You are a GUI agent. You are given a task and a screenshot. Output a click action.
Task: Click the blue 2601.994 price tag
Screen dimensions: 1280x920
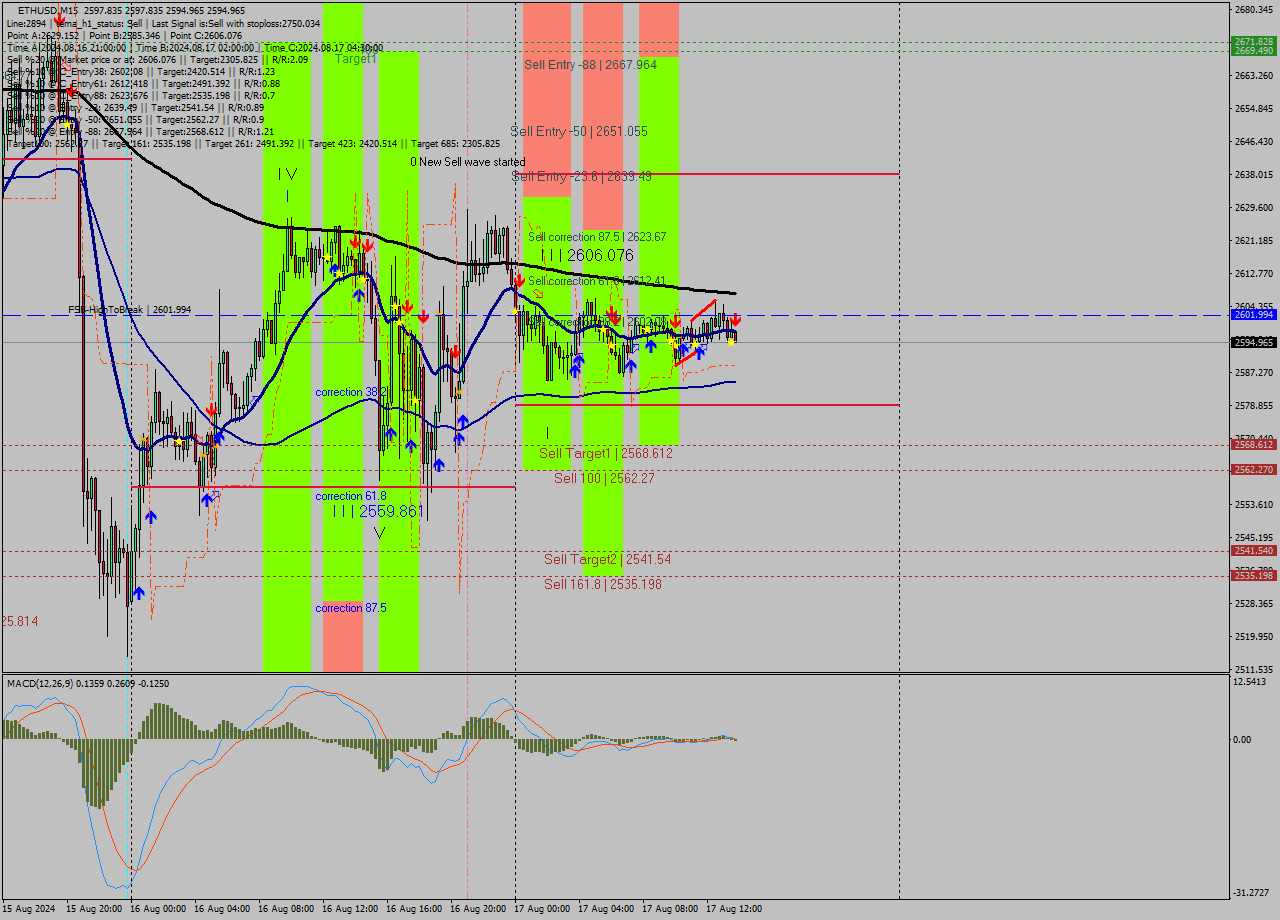tap(1253, 315)
